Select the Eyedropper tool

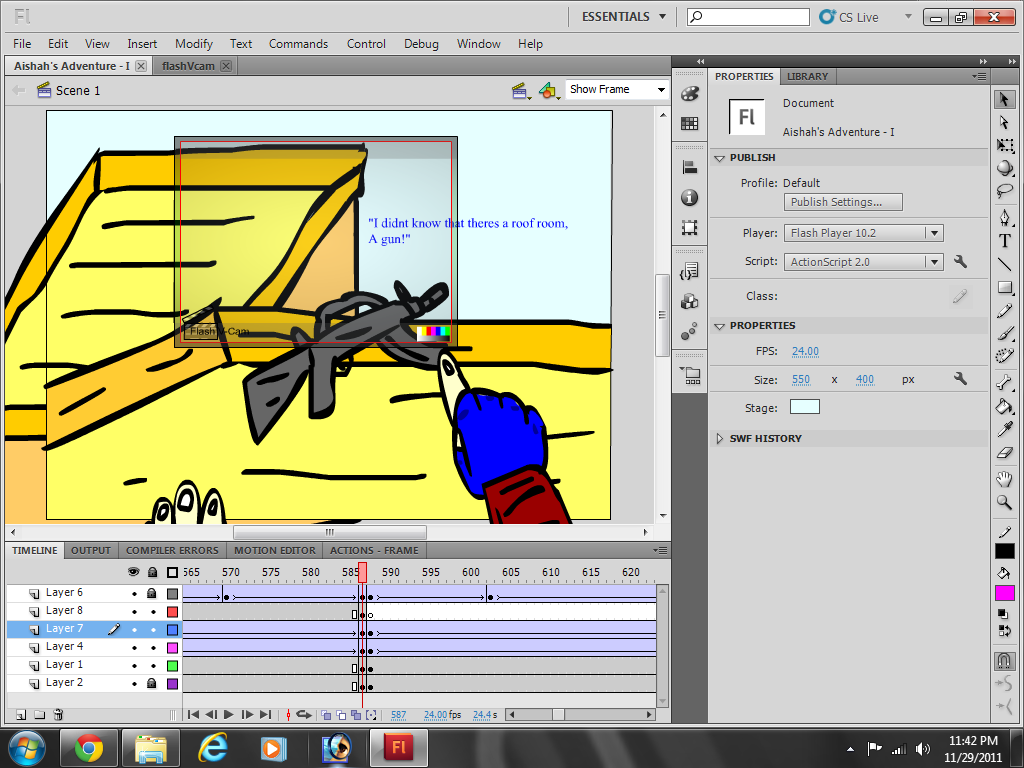coord(1004,429)
